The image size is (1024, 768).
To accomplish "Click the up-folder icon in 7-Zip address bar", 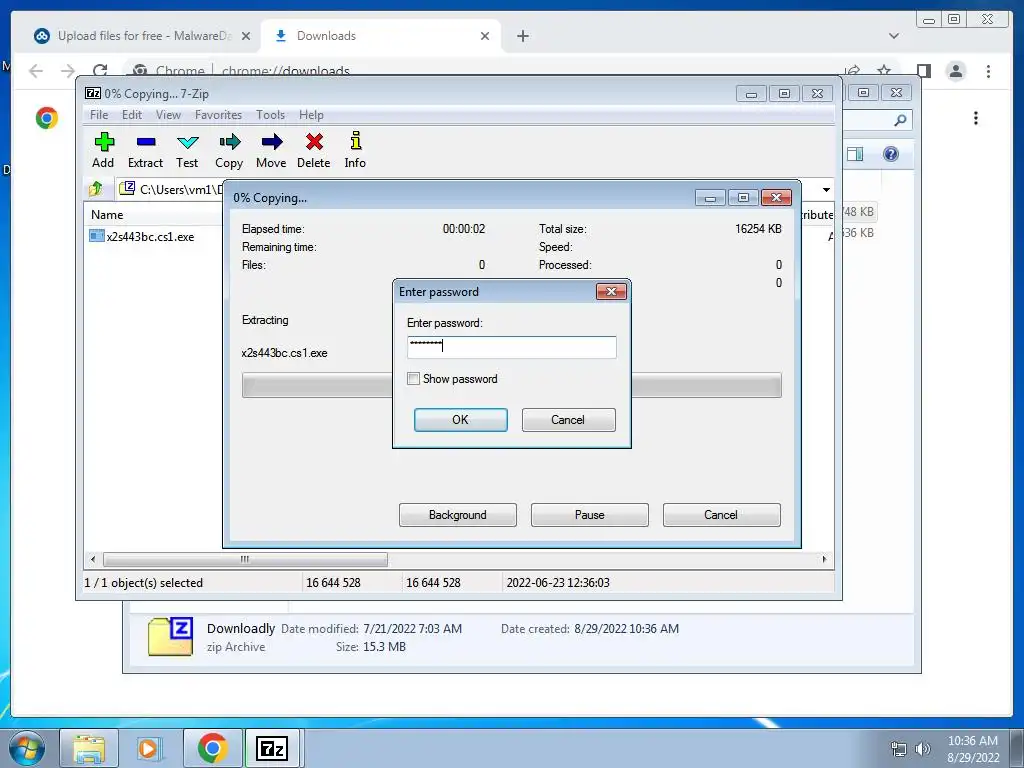I will (96, 189).
